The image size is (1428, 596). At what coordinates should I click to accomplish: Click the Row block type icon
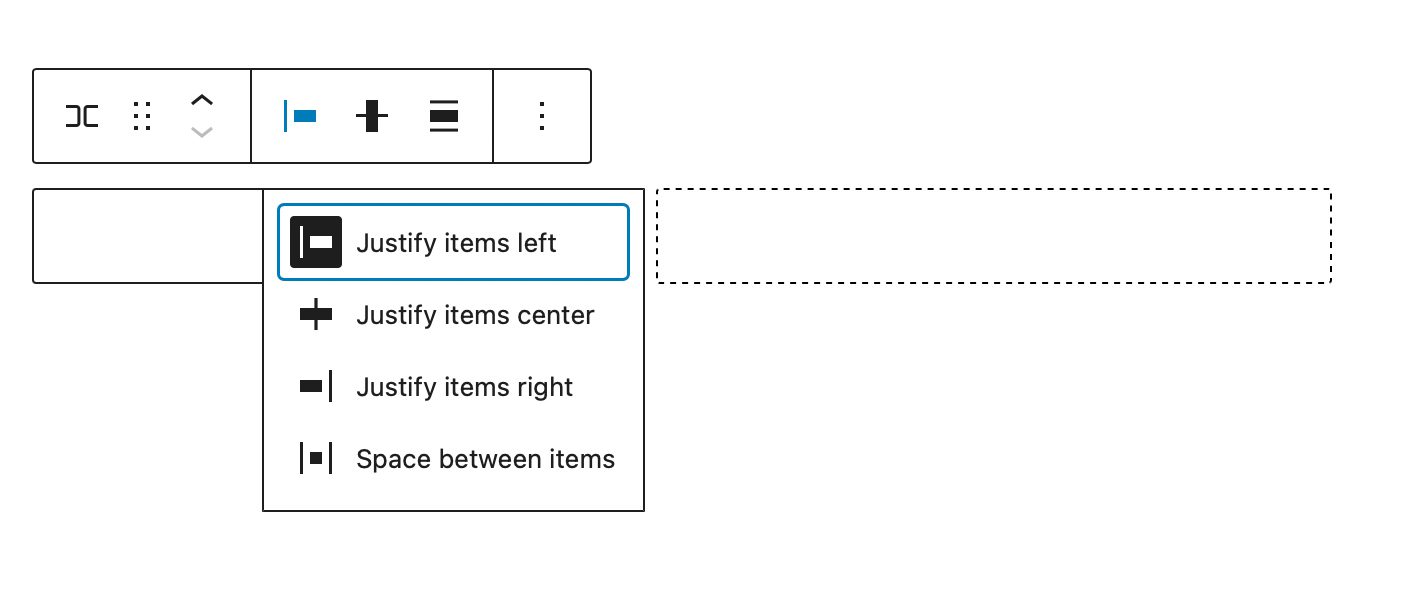[82, 117]
